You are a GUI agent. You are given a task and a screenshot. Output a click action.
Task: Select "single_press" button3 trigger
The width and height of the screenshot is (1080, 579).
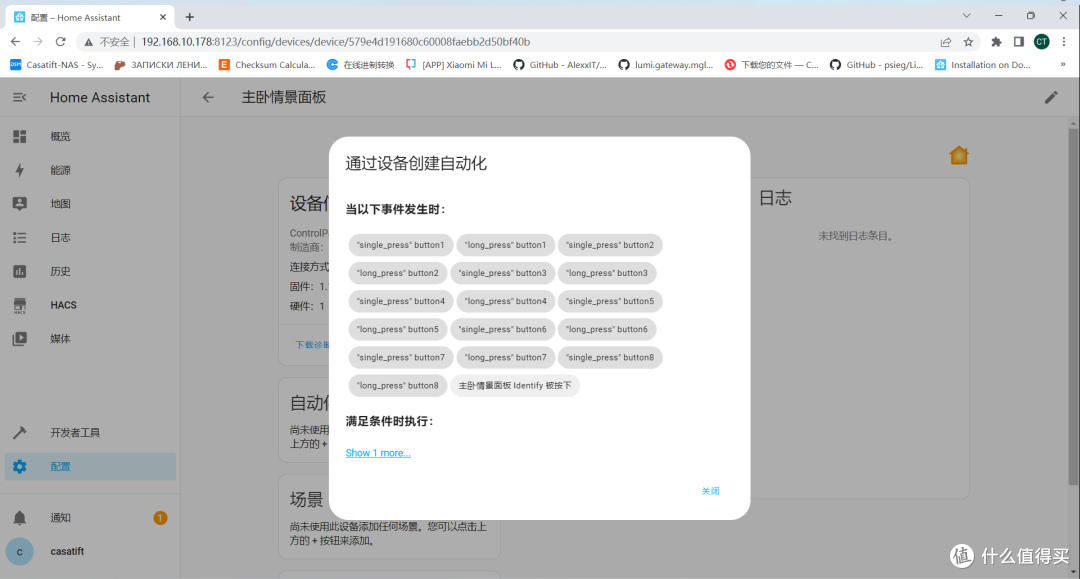click(x=502, y=273)
